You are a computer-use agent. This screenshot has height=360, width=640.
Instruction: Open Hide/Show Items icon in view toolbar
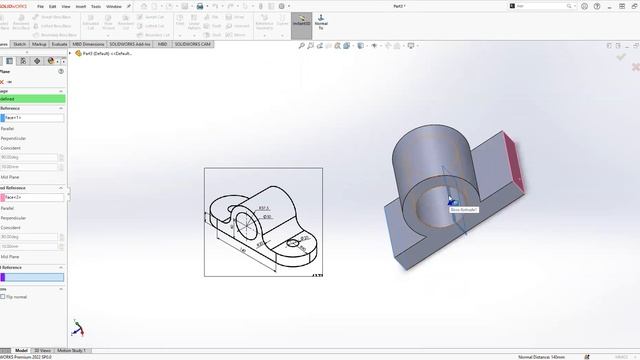[374, 46]
